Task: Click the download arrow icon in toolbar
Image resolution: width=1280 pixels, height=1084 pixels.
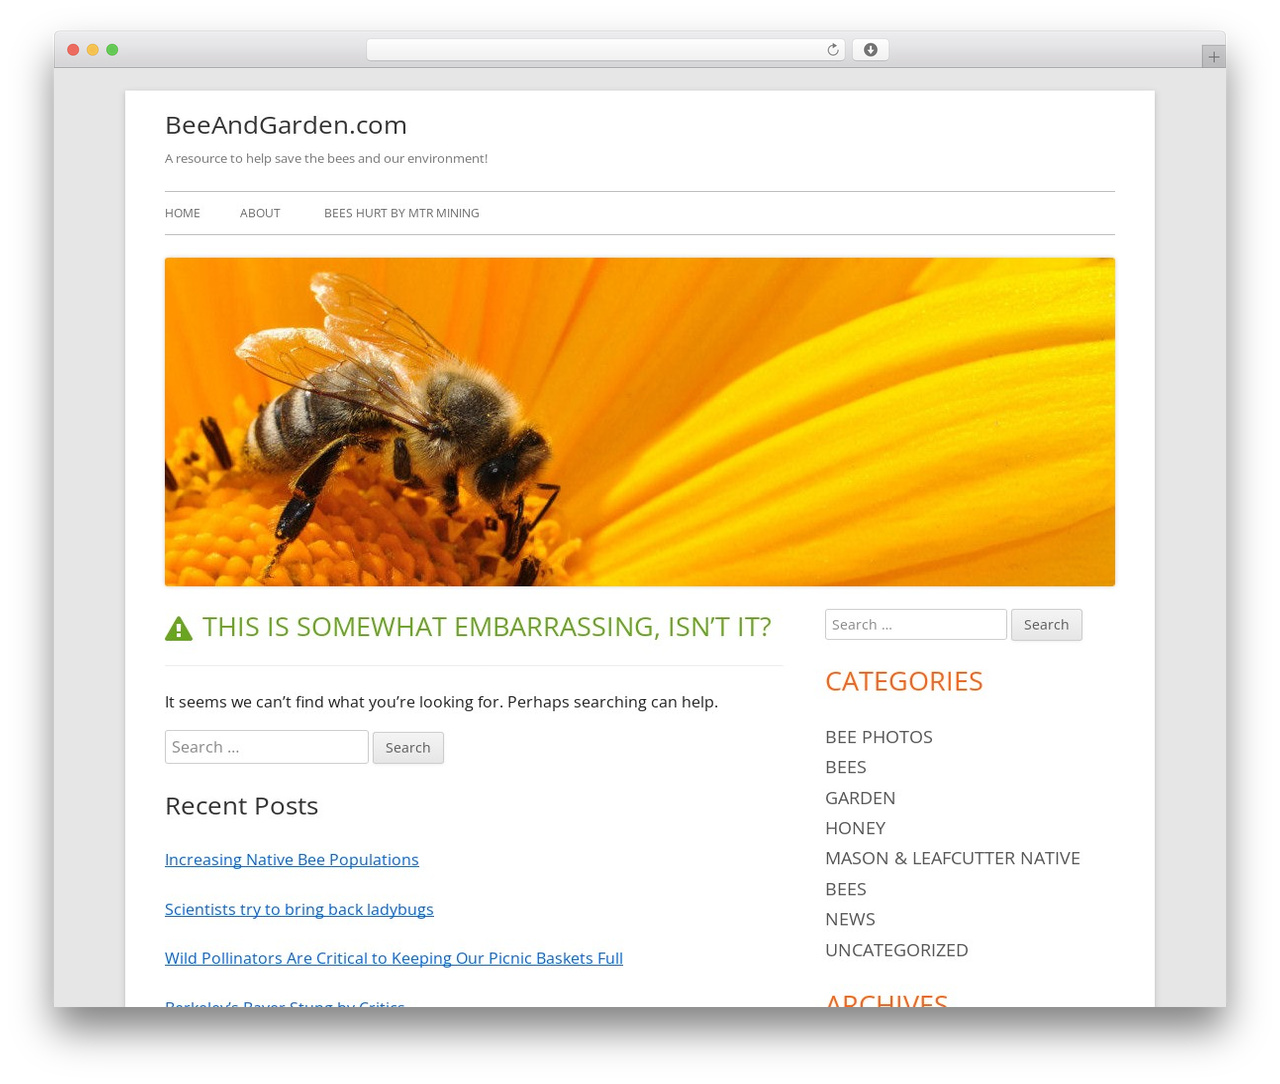Action: coord(870,50)
